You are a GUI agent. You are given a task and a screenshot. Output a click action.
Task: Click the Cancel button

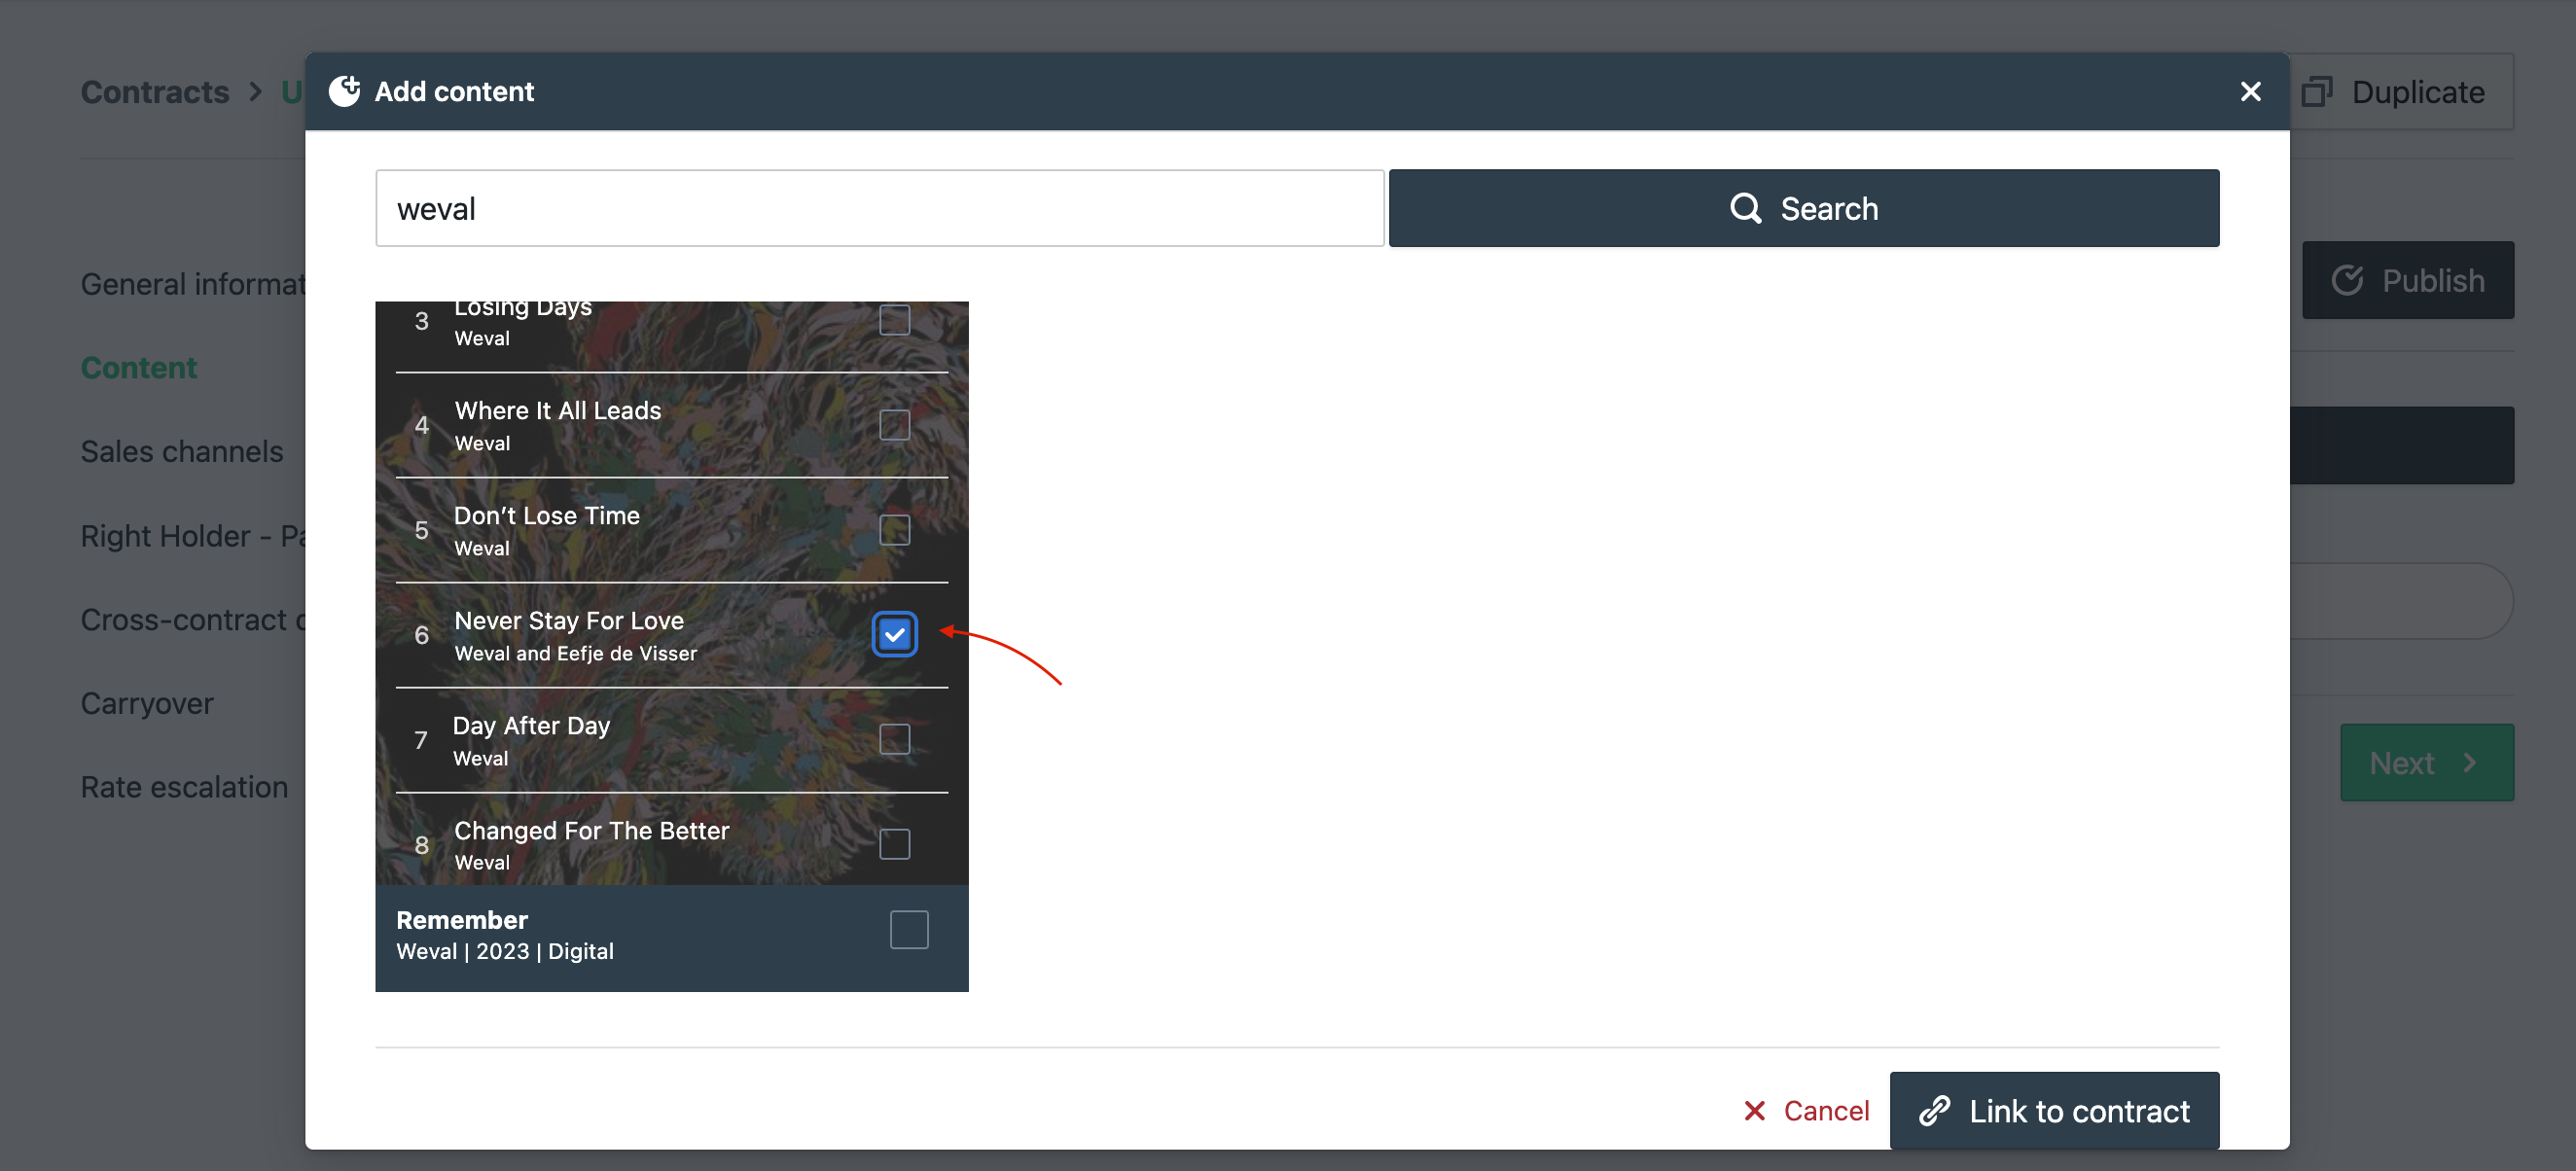(1806, 1111)
